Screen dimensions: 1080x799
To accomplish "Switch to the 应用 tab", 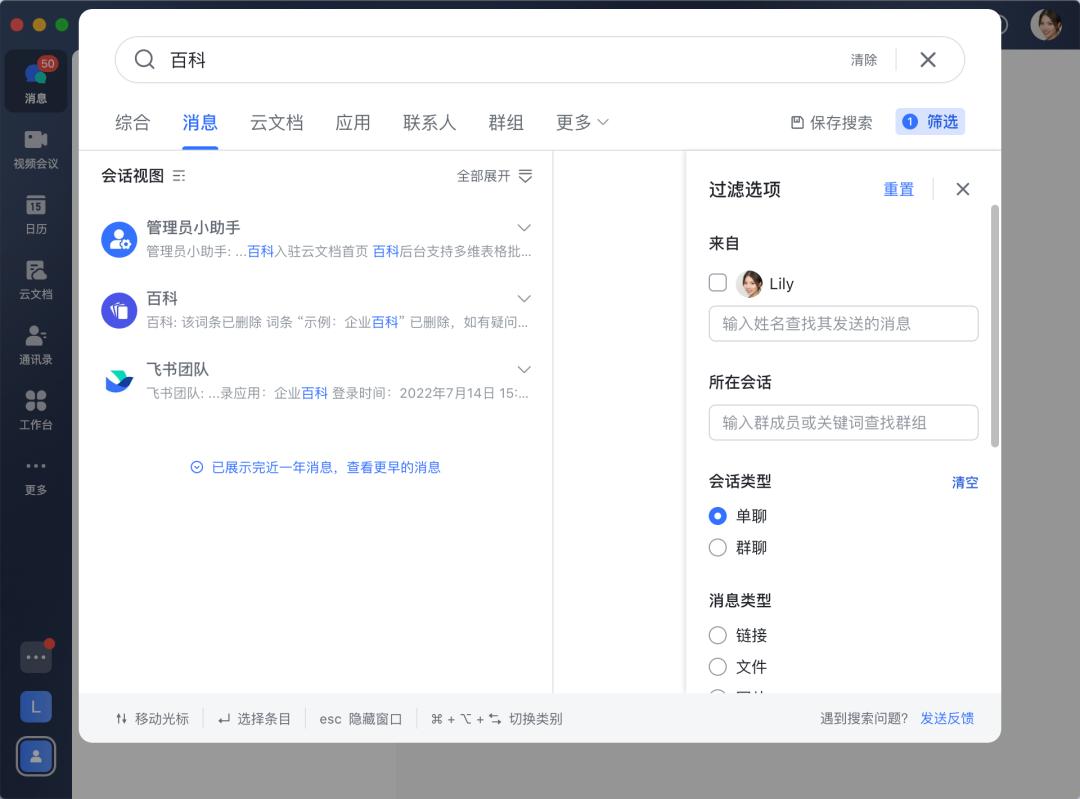I will [353, 122].
